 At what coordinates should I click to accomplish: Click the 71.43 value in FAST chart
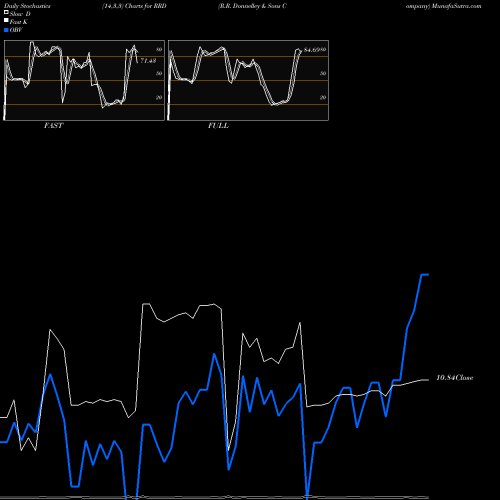click(148, 61)
